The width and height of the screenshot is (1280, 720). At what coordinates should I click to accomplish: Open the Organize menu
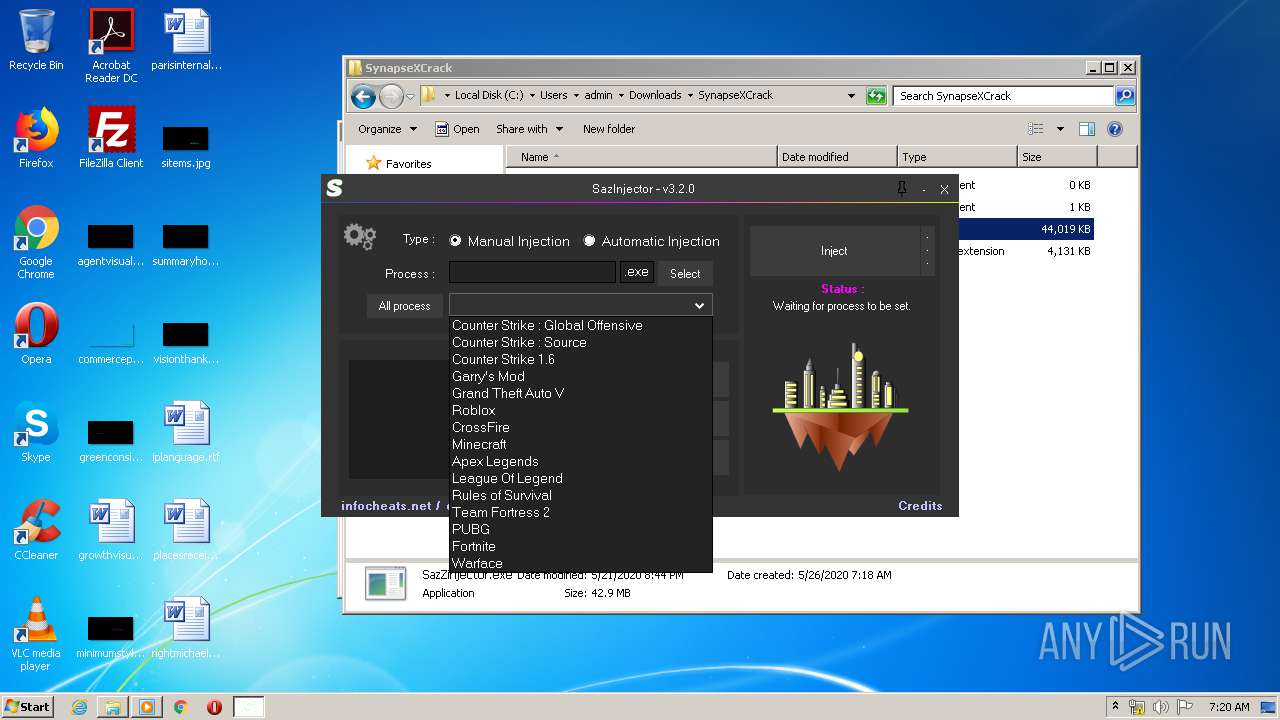click(x=386, y=129)
